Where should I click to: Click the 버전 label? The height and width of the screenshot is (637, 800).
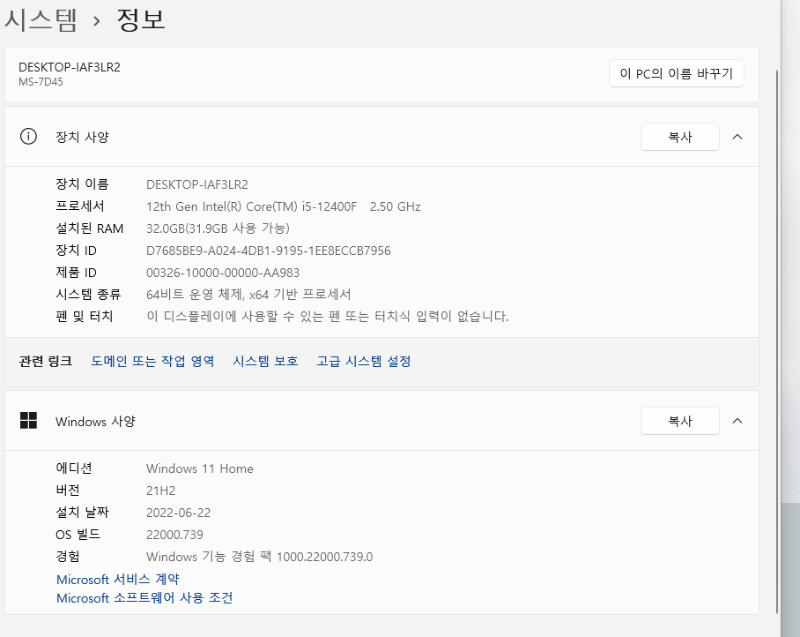[x=67, y=490]
